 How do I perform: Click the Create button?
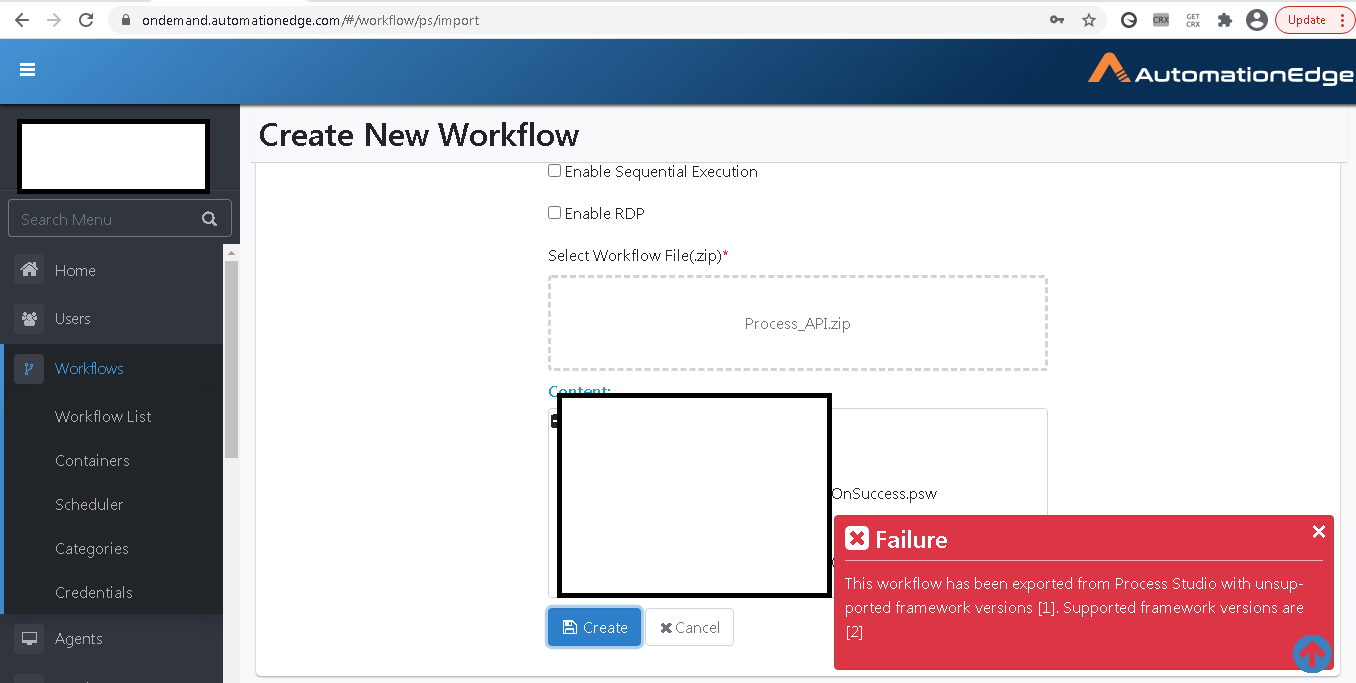(594, 627)
